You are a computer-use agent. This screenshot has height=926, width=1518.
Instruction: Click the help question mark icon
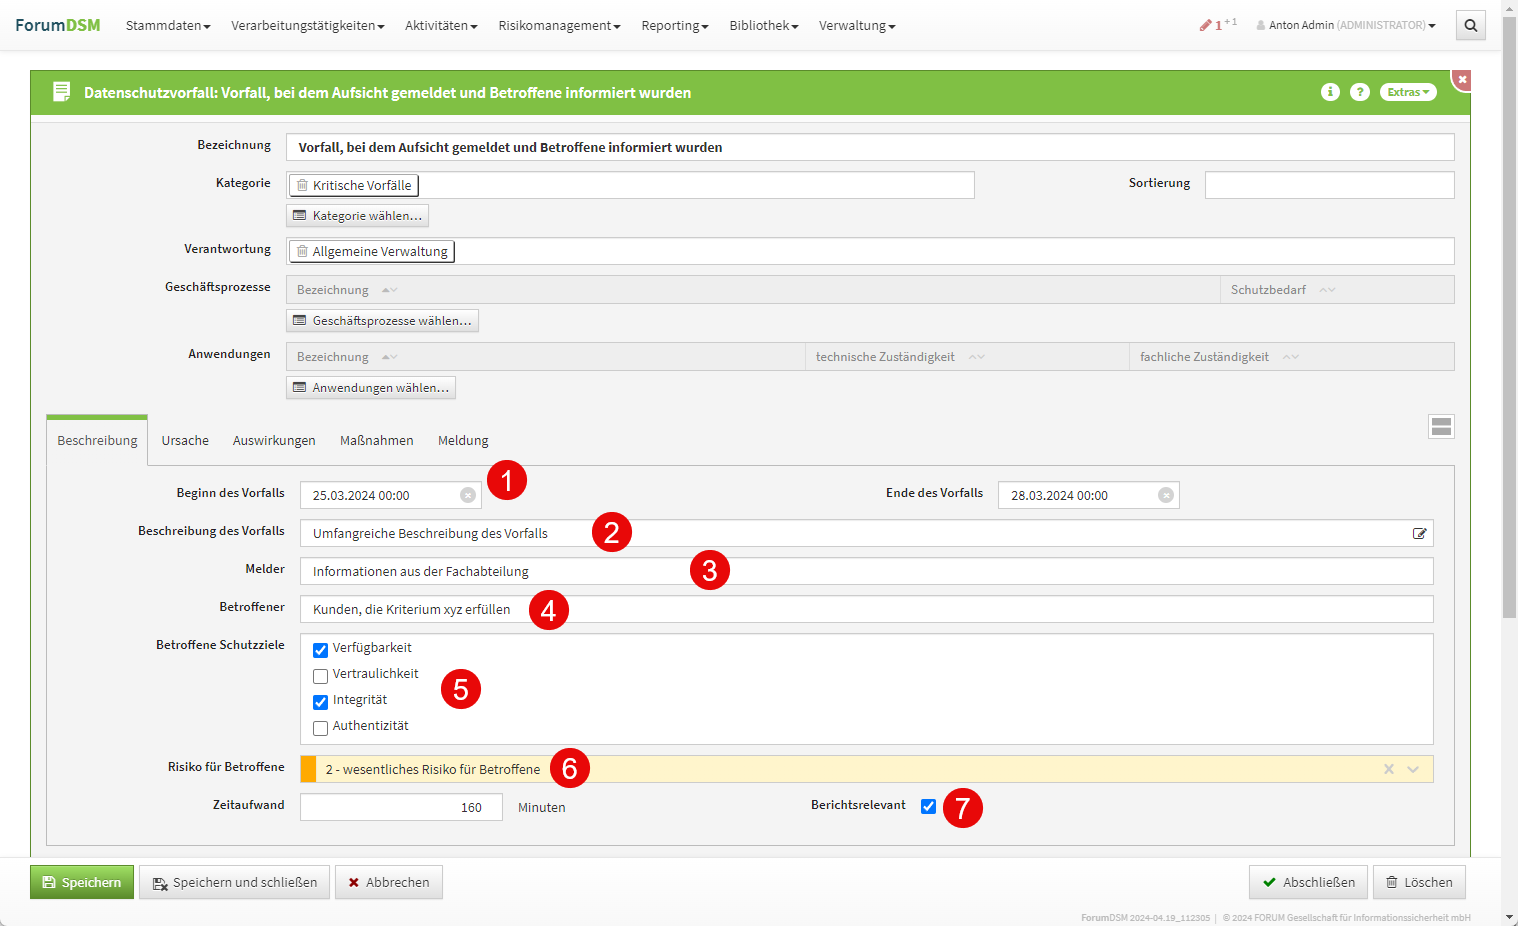point(1359,92)
